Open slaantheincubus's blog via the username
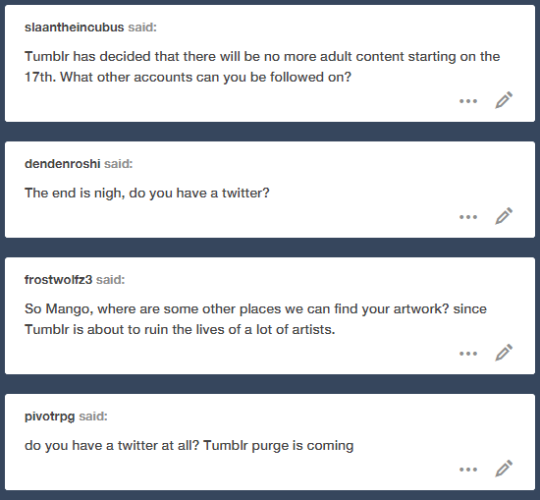The height and width of the screenshot is (500, 540). tap(74, 27)
